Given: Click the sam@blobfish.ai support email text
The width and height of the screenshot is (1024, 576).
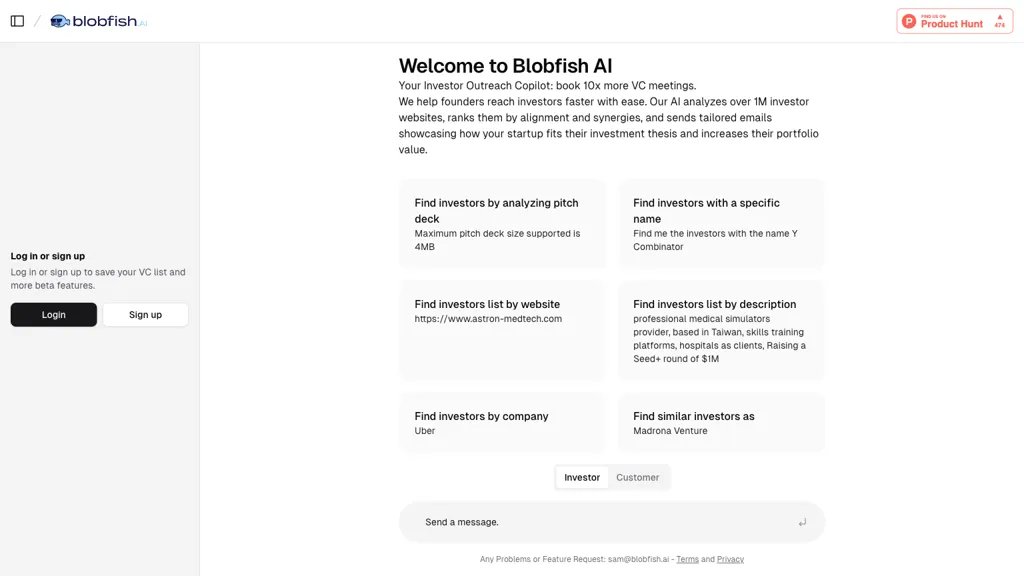Looking at the screenshot, I should [638, 559].
